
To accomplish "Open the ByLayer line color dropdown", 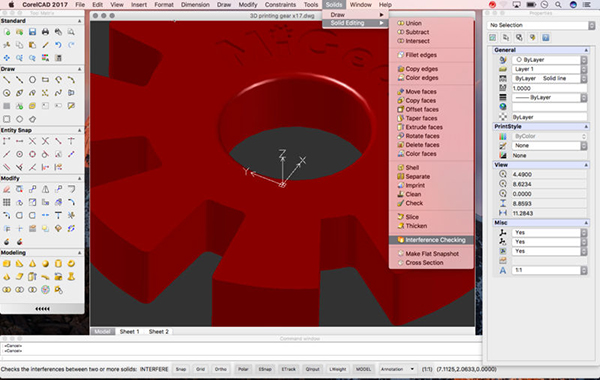I will [549, 60].
